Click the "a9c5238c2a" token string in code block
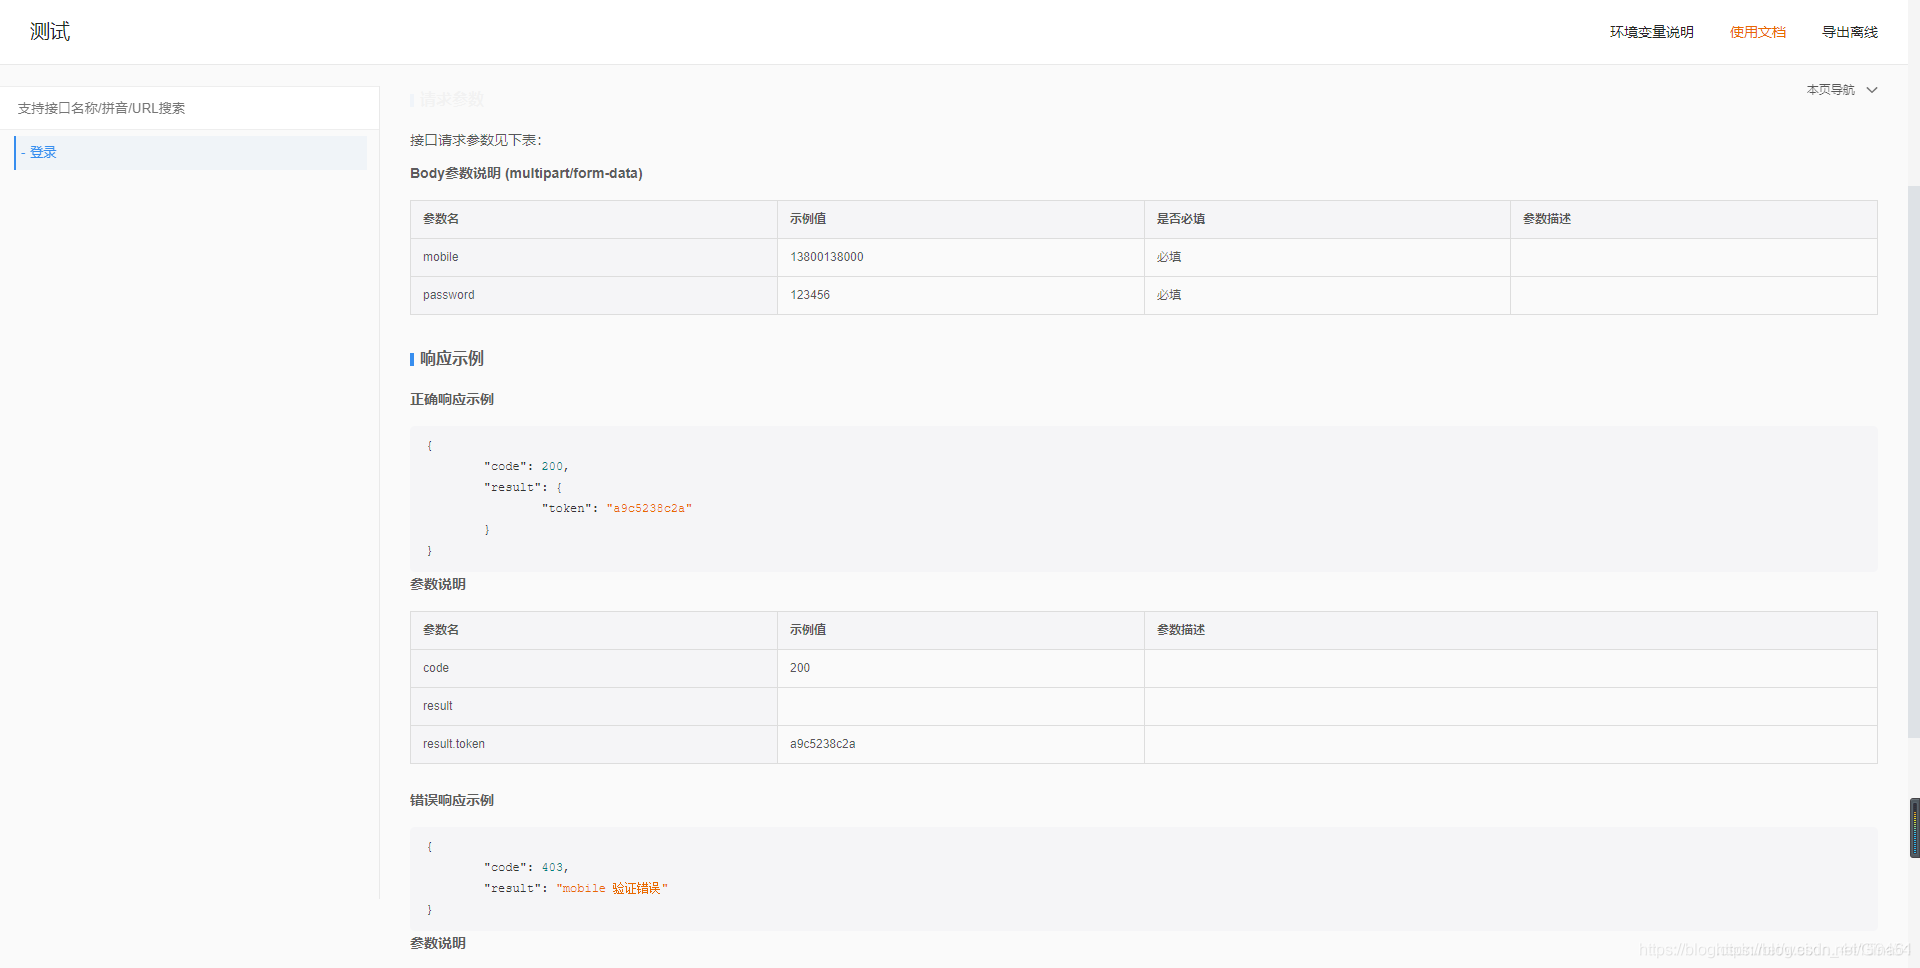The image size is (1920, 968). click(x=649, y=508)
